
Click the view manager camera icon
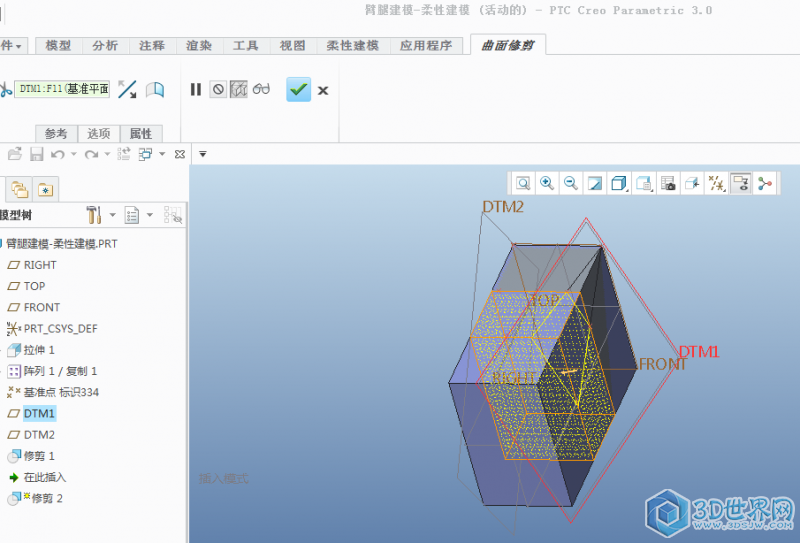click(x=668, y=183)
